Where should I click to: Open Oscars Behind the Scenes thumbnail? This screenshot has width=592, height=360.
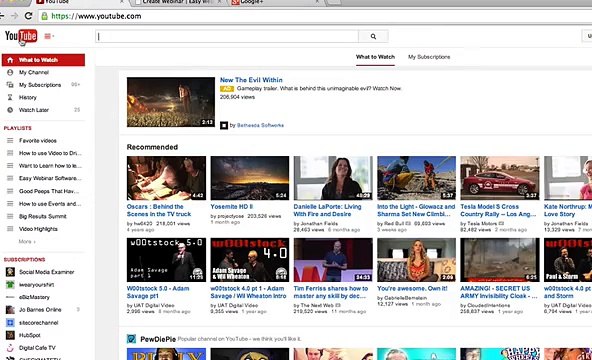click(x=166, y=178)
